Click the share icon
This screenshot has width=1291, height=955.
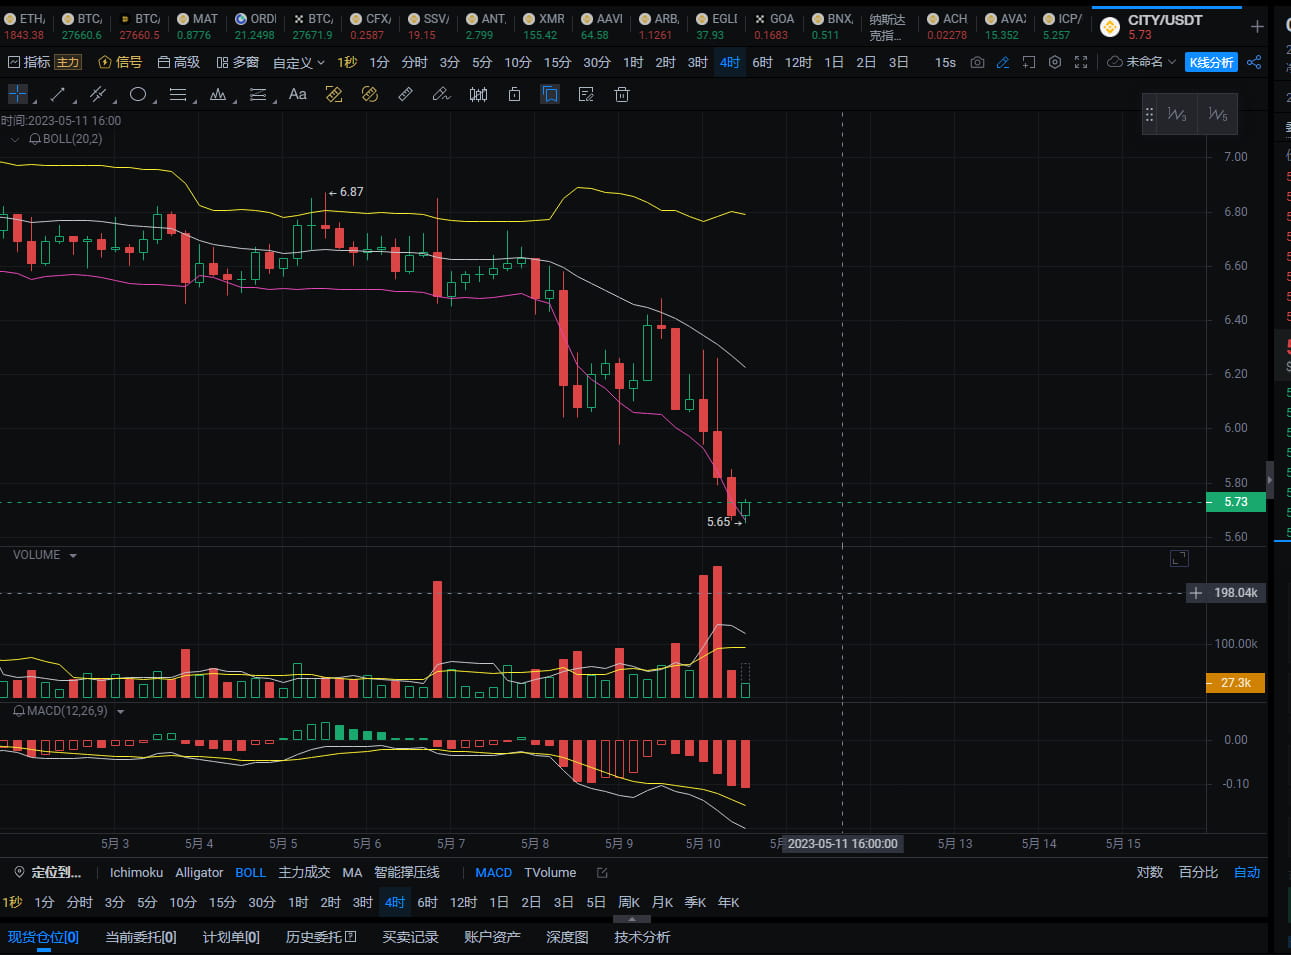(1254, 62)
